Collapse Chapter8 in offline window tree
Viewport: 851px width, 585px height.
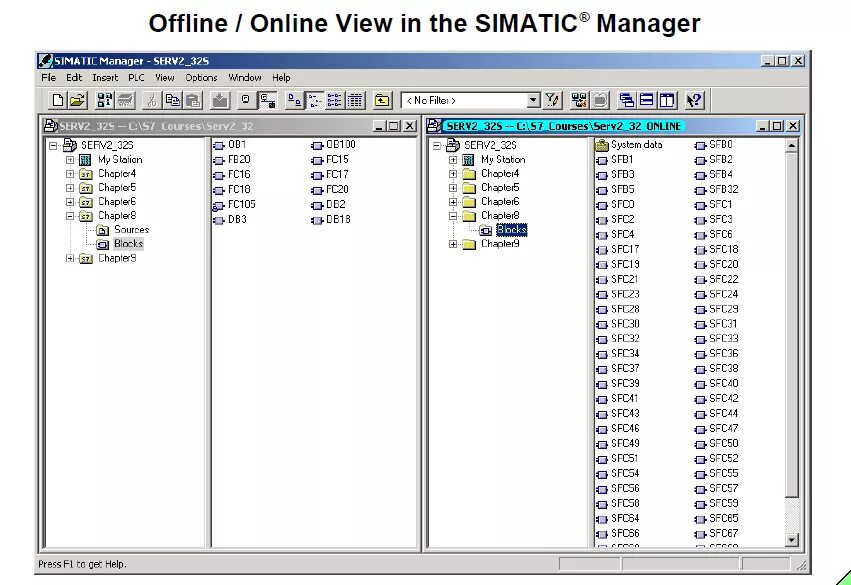(x=69, y=216)
